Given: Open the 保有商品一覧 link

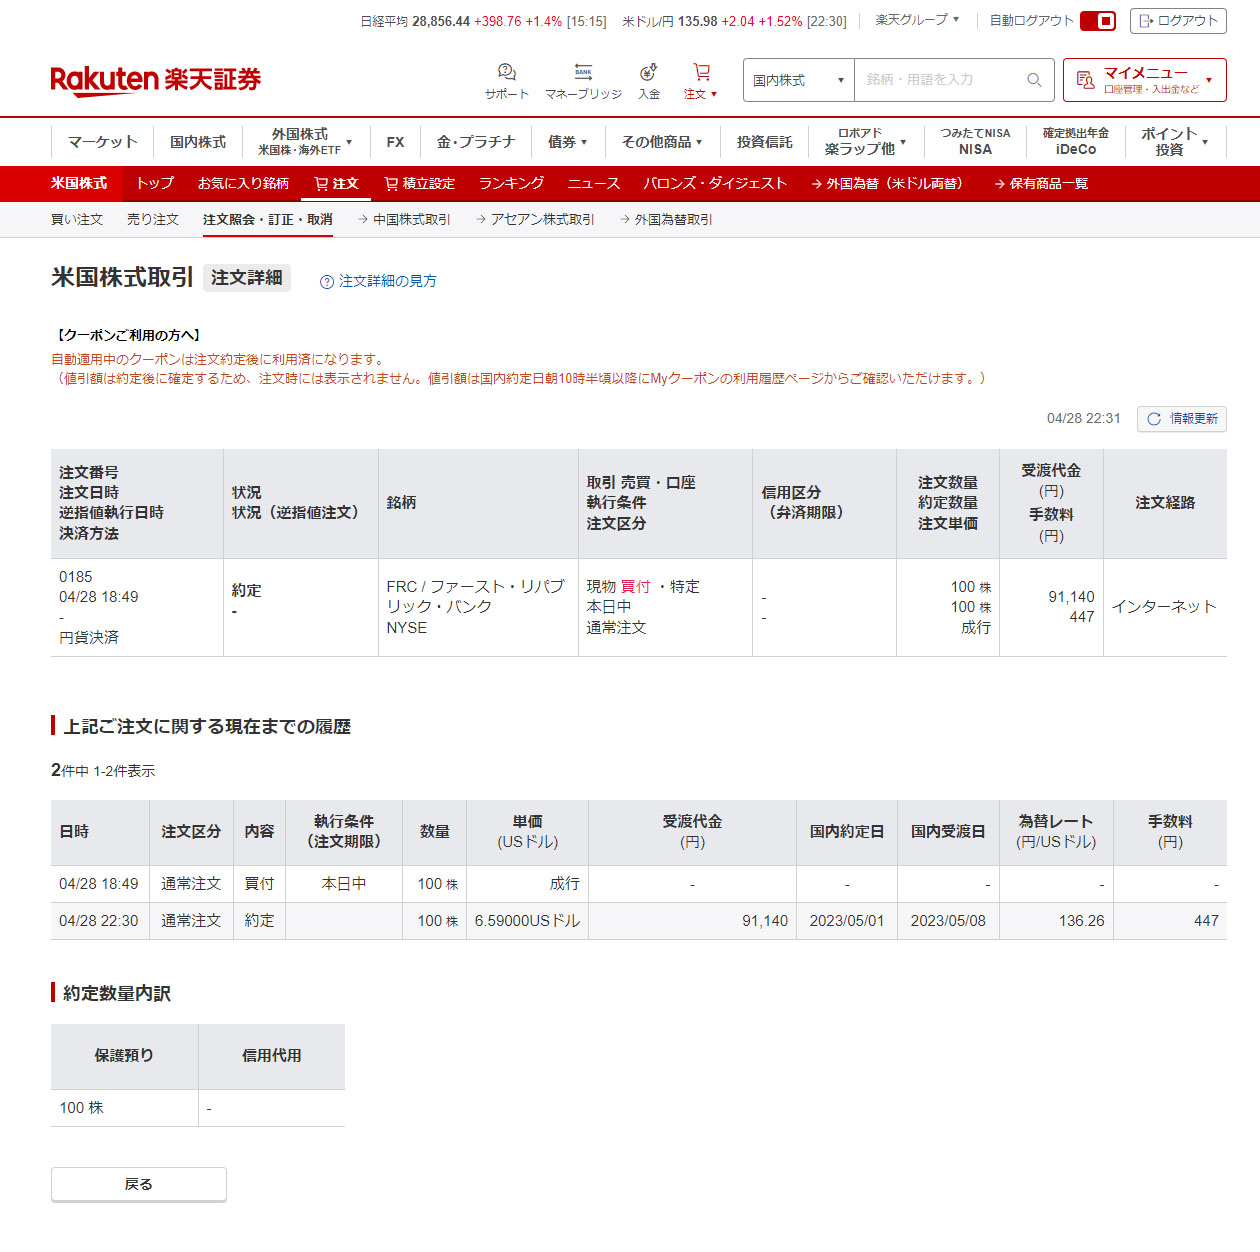Looking at the screenshot, I should (1041, 184).
